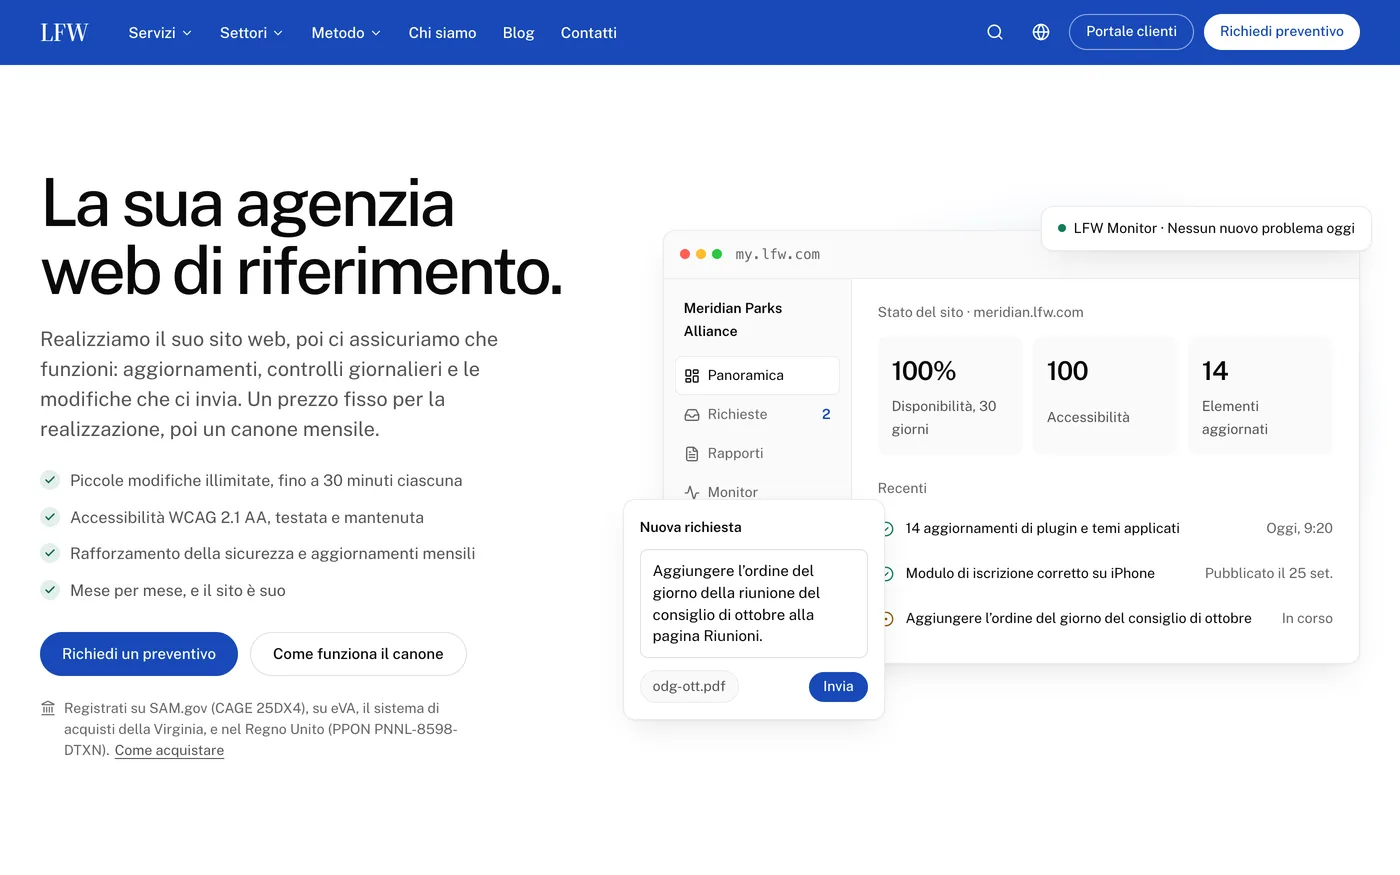
Task: Click check icon beside Accessibilità WCAG 2.1 AA
Action: pos(50,517)
